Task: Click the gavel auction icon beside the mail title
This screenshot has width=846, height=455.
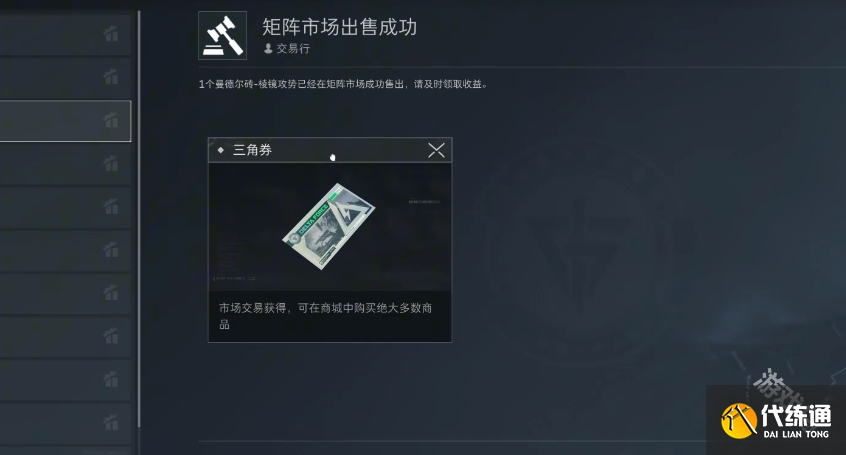Action: [222, 36]
